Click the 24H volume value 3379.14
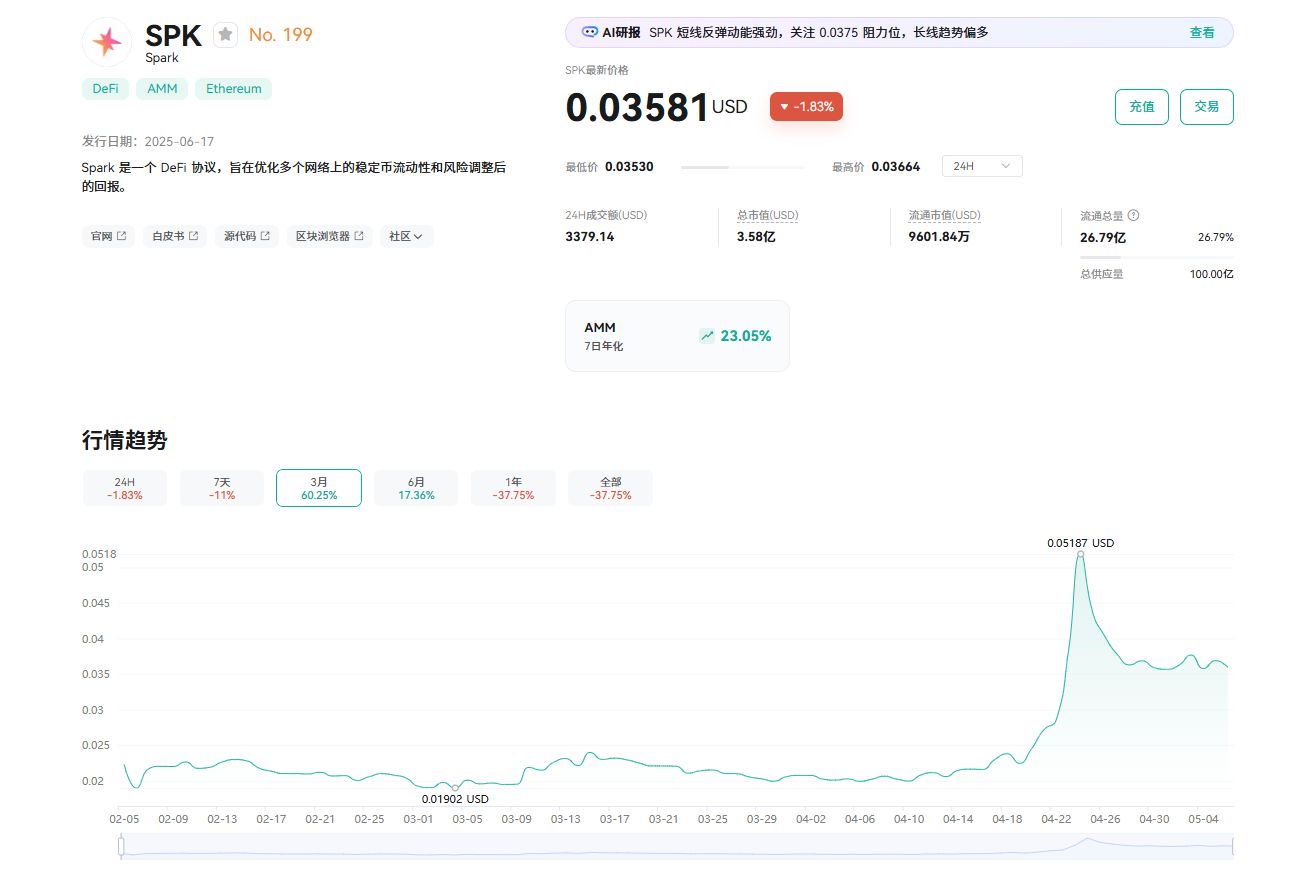This screenshot has height=882, width=1302. point(590,237)
